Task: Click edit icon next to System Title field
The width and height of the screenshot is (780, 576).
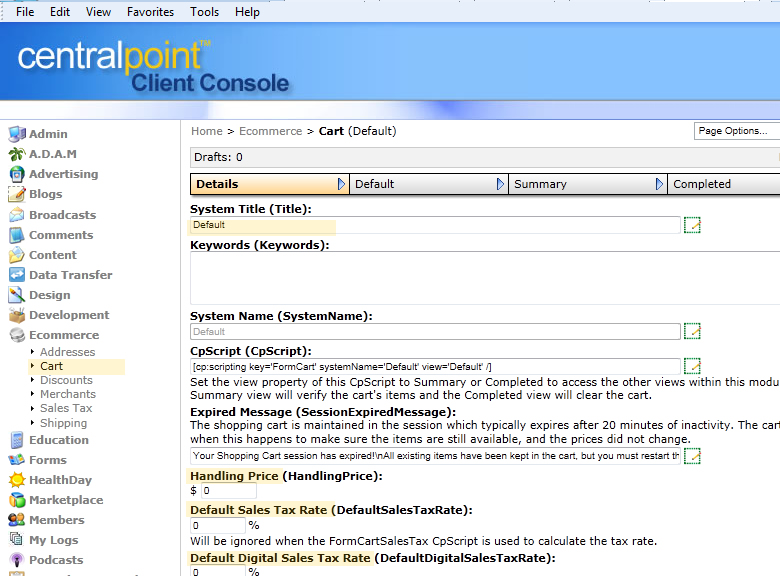Action: point(692,225)
